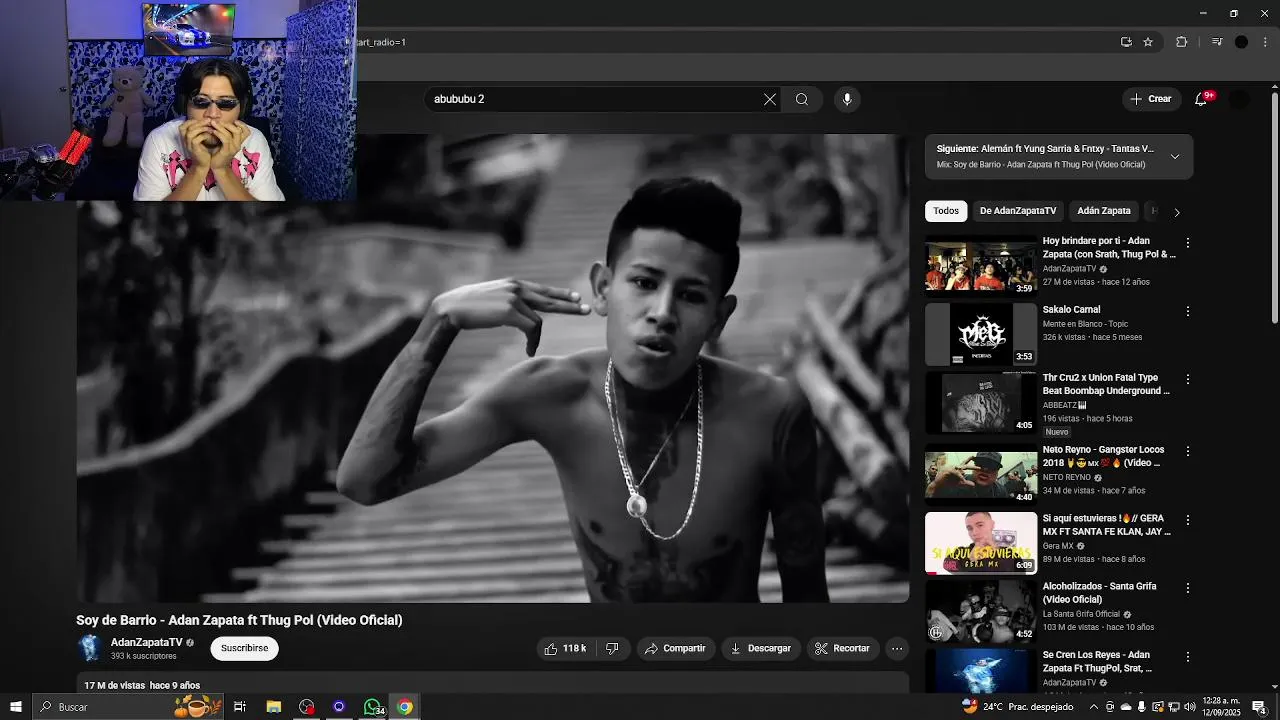The height and width of the screenshot is (720, 1280).
Task: Open Chrome media controls icon
Action: pyautogui.click(x=1216, y=42)
